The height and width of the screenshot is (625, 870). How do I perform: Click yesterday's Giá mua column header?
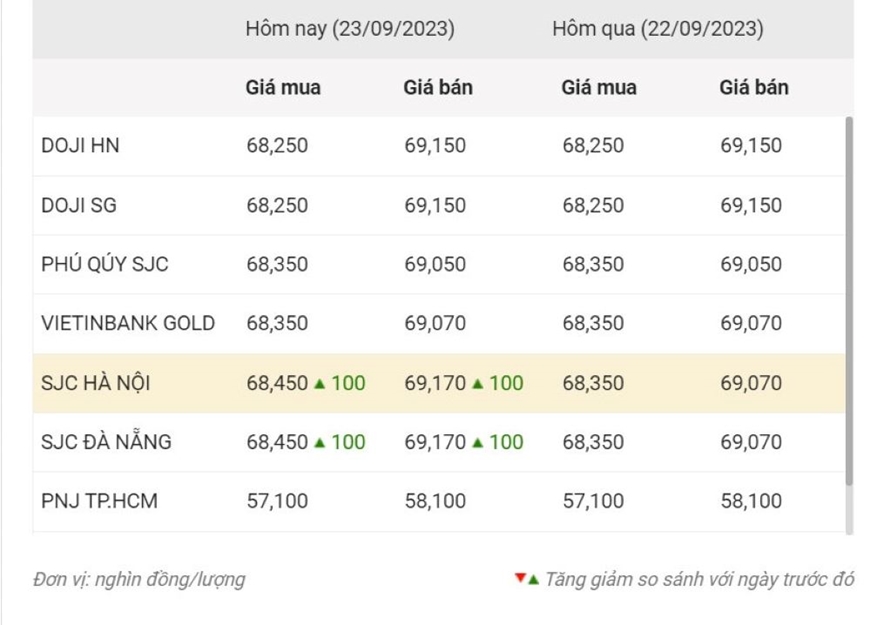click(x=599, y=88)
